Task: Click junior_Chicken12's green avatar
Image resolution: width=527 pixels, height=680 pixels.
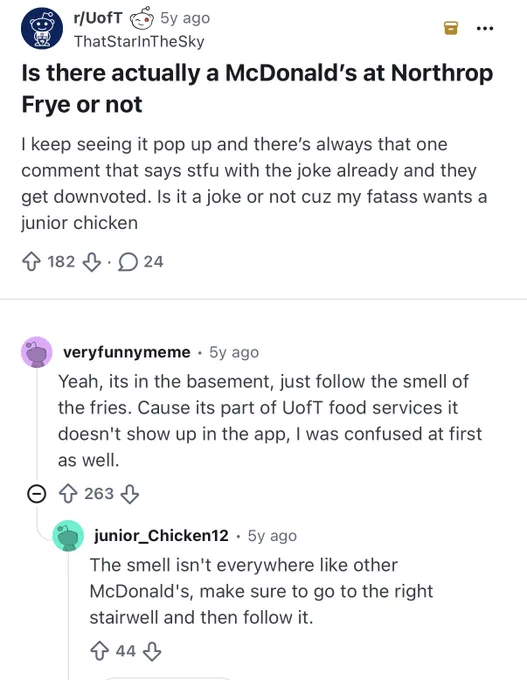Action: [x=68, y=536]
